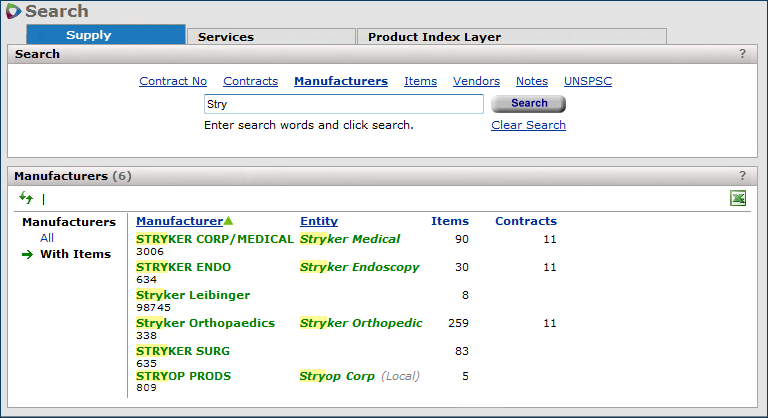Open help for the Manufacturers panel

[x=742, y=175]
